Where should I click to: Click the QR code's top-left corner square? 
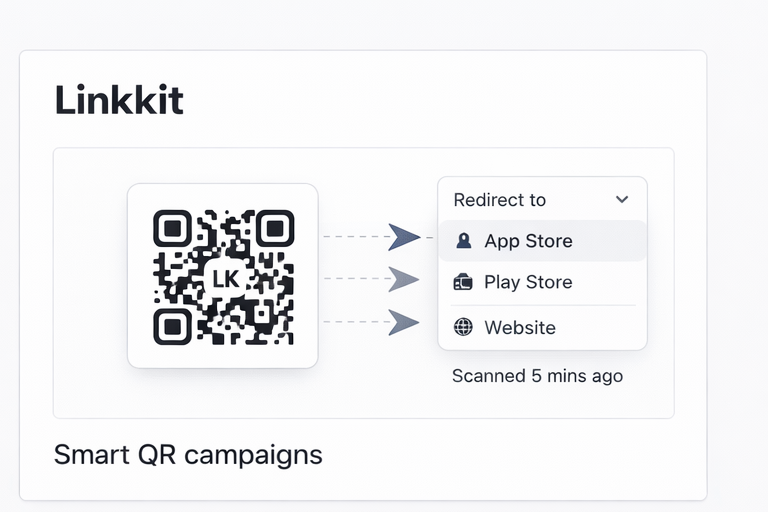coord(173,229)
